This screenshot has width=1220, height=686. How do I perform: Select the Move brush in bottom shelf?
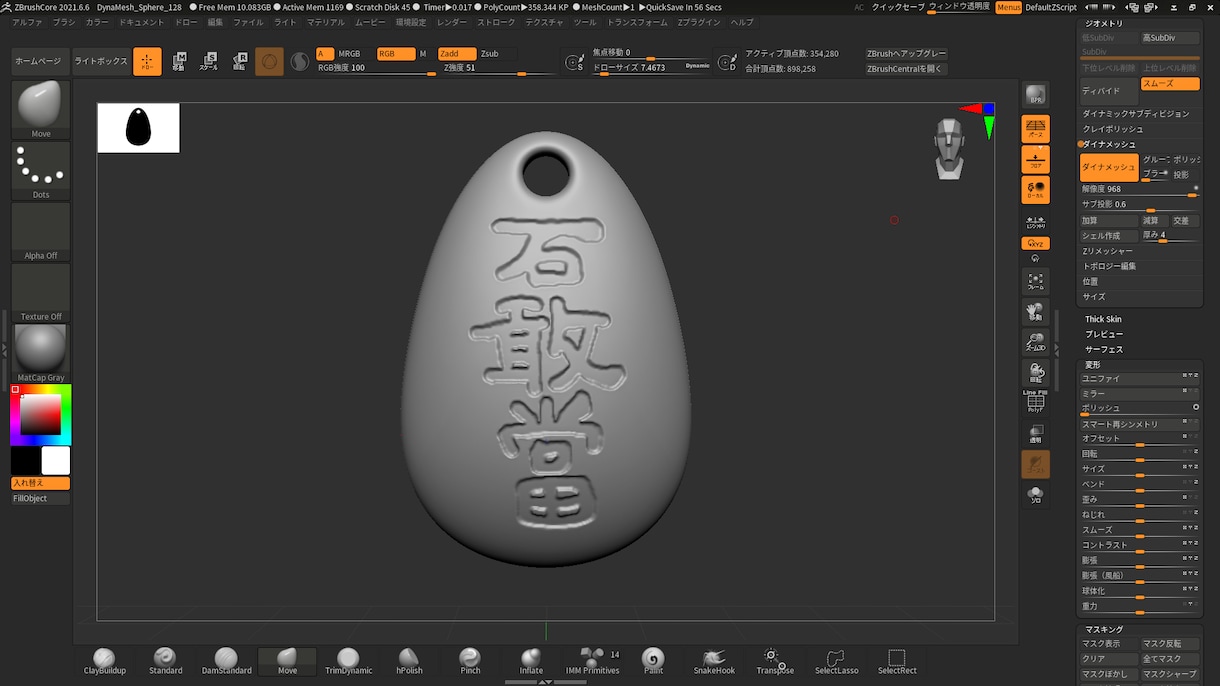coord(287,661)
